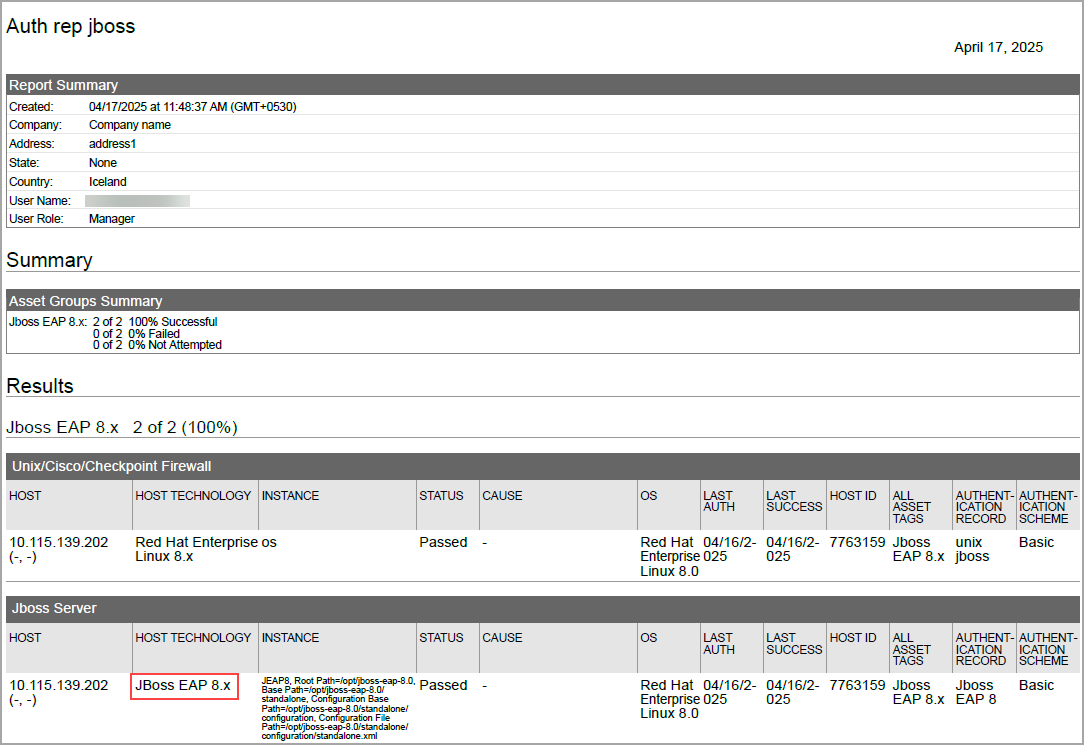Click Jboss EAP 8 authentication record cell
The image size is (1084, 745).
(975, 692)
